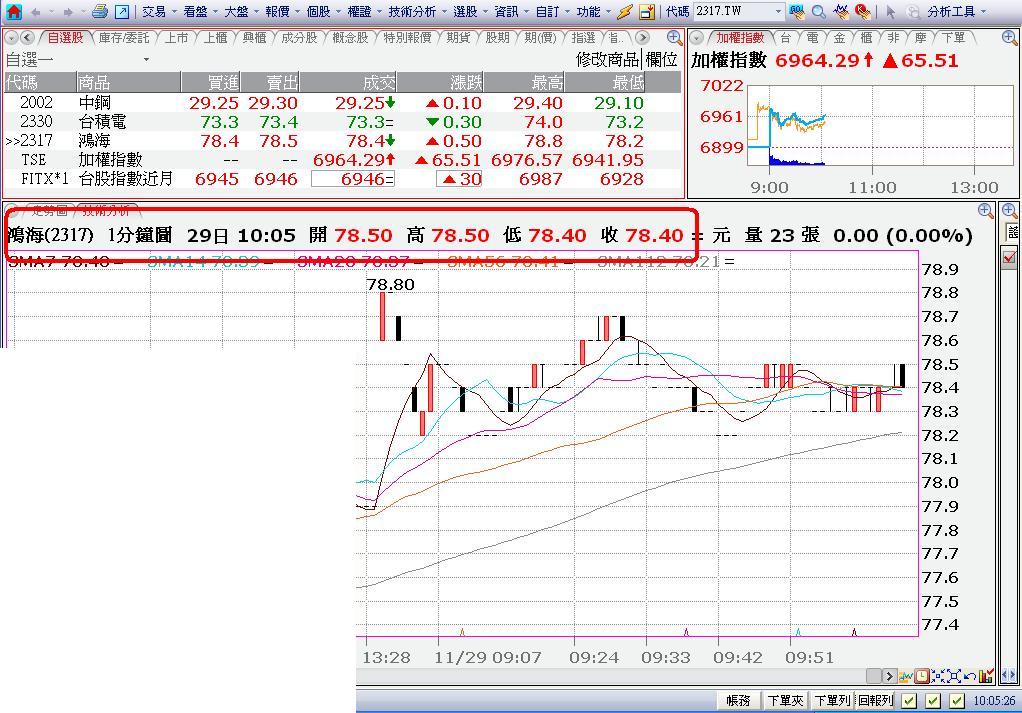Open the round dropdown before 自選股 tab
Viewport: 1022px width, 713px height.
click(11, 38)
